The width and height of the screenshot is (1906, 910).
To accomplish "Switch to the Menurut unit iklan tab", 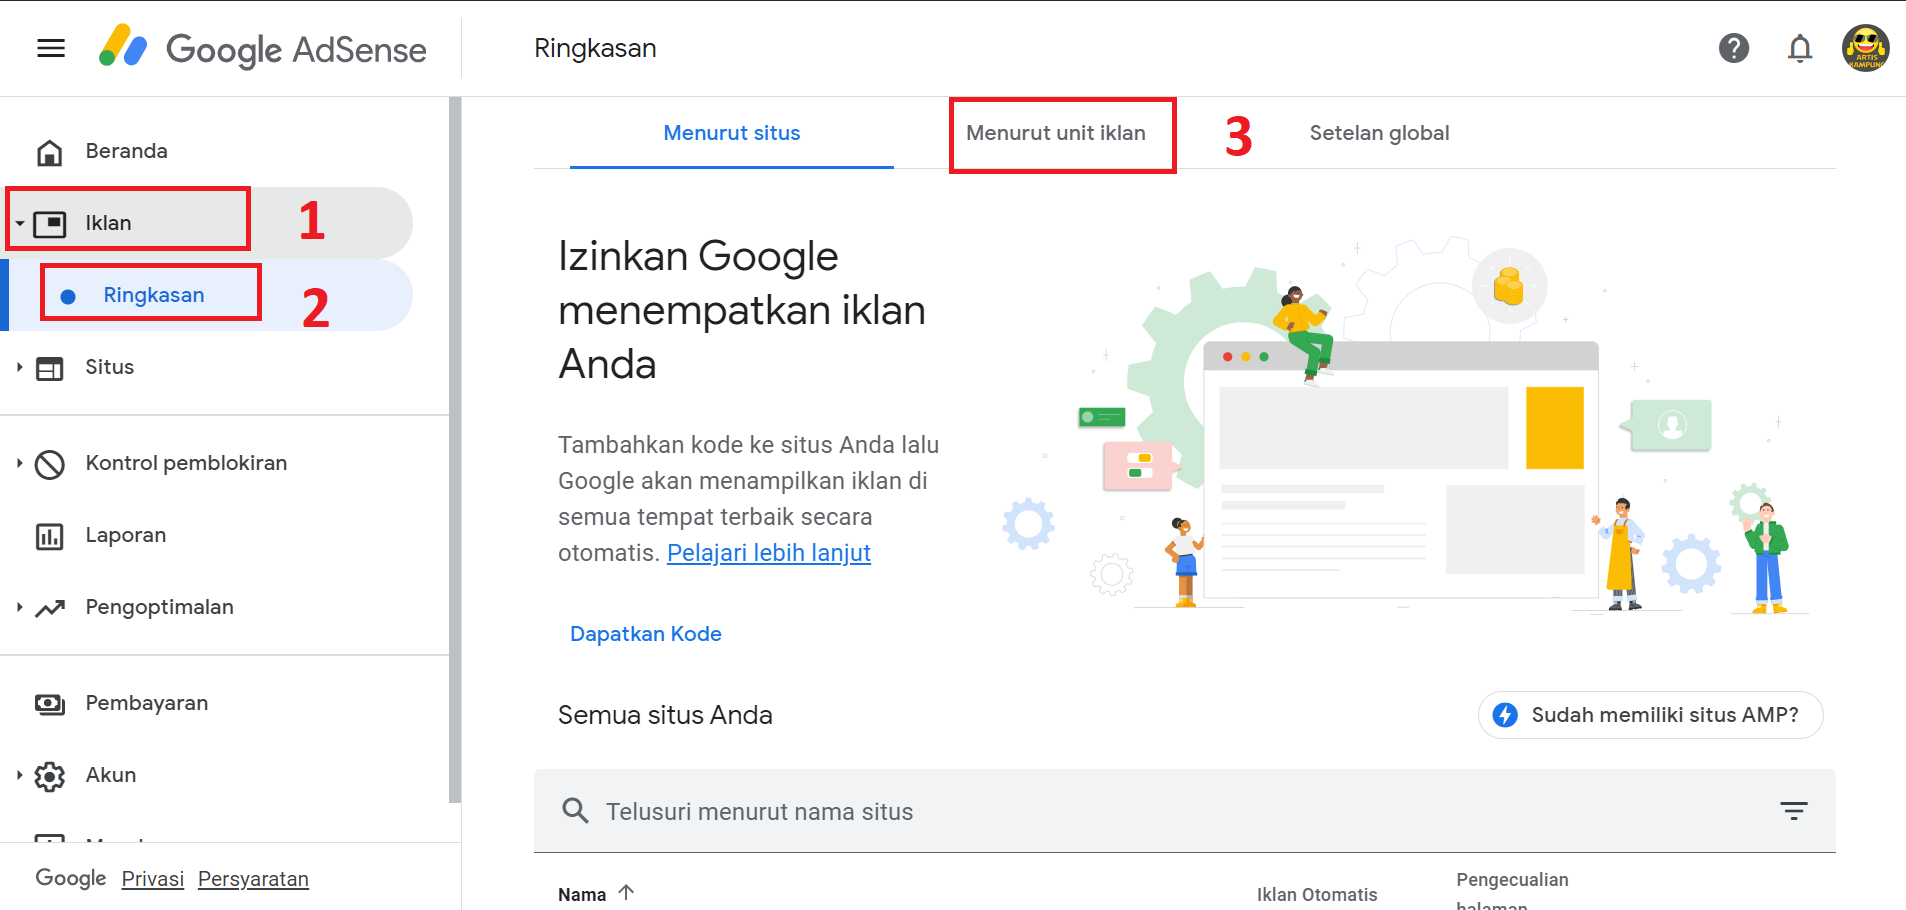I will click(x=1056, y=132).
